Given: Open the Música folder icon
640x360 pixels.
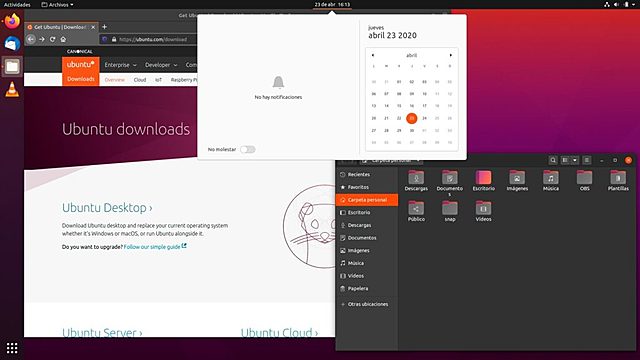Looking at the screenshot, I should click(551, 181).
